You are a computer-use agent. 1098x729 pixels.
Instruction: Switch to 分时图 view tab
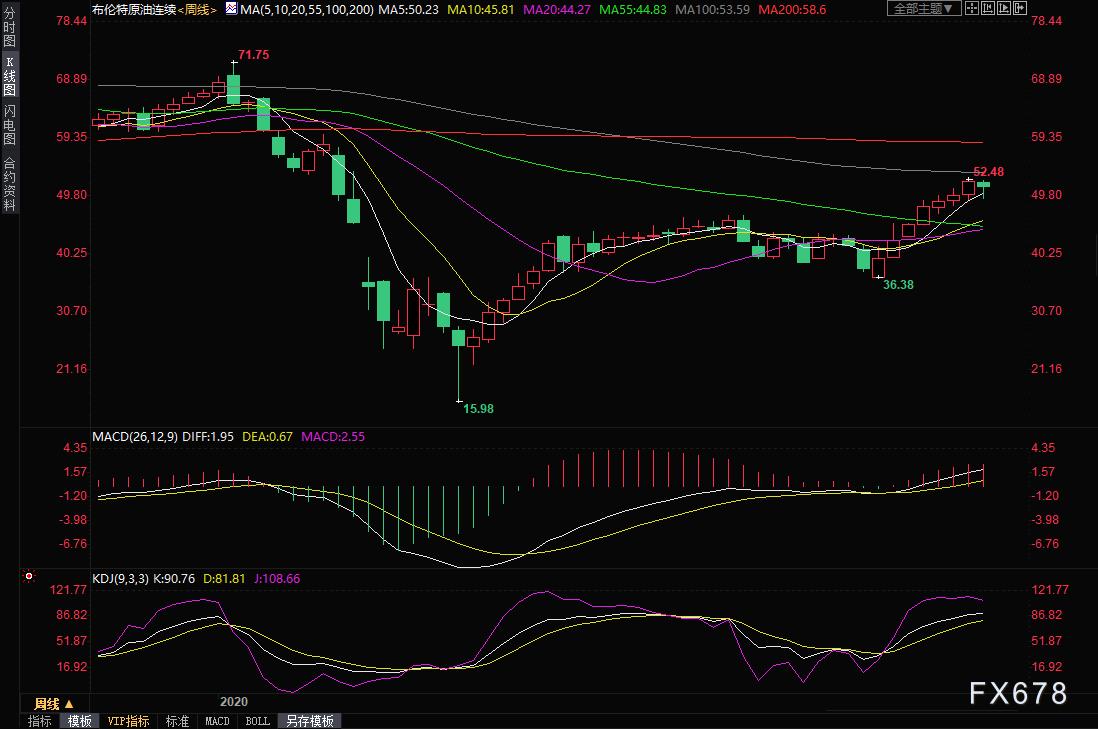pos(9,35)
